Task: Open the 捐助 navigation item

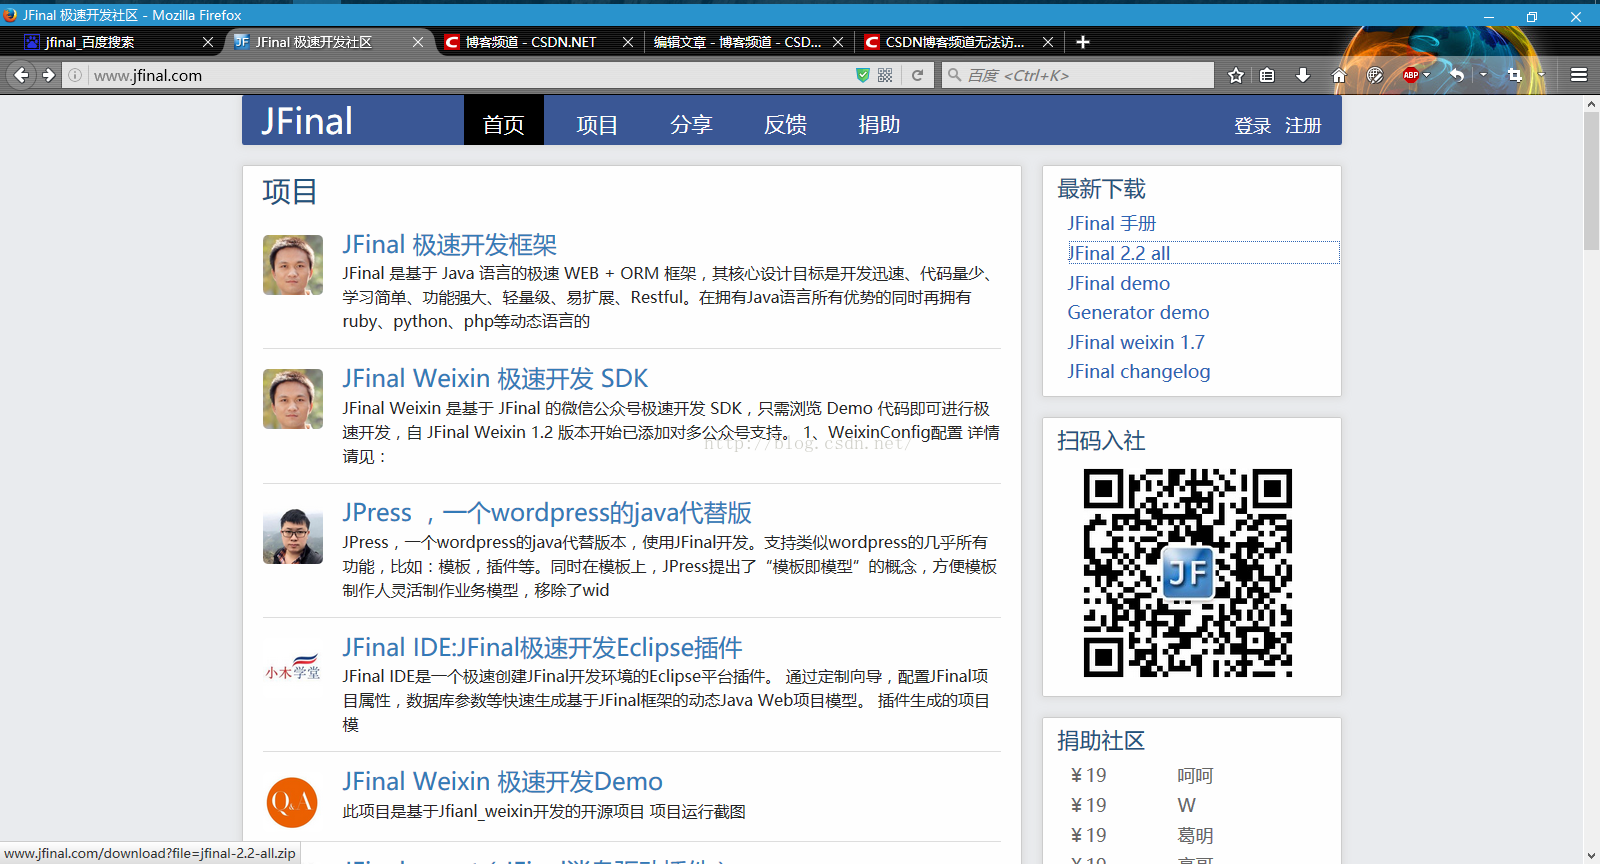Action: point(879,124)
